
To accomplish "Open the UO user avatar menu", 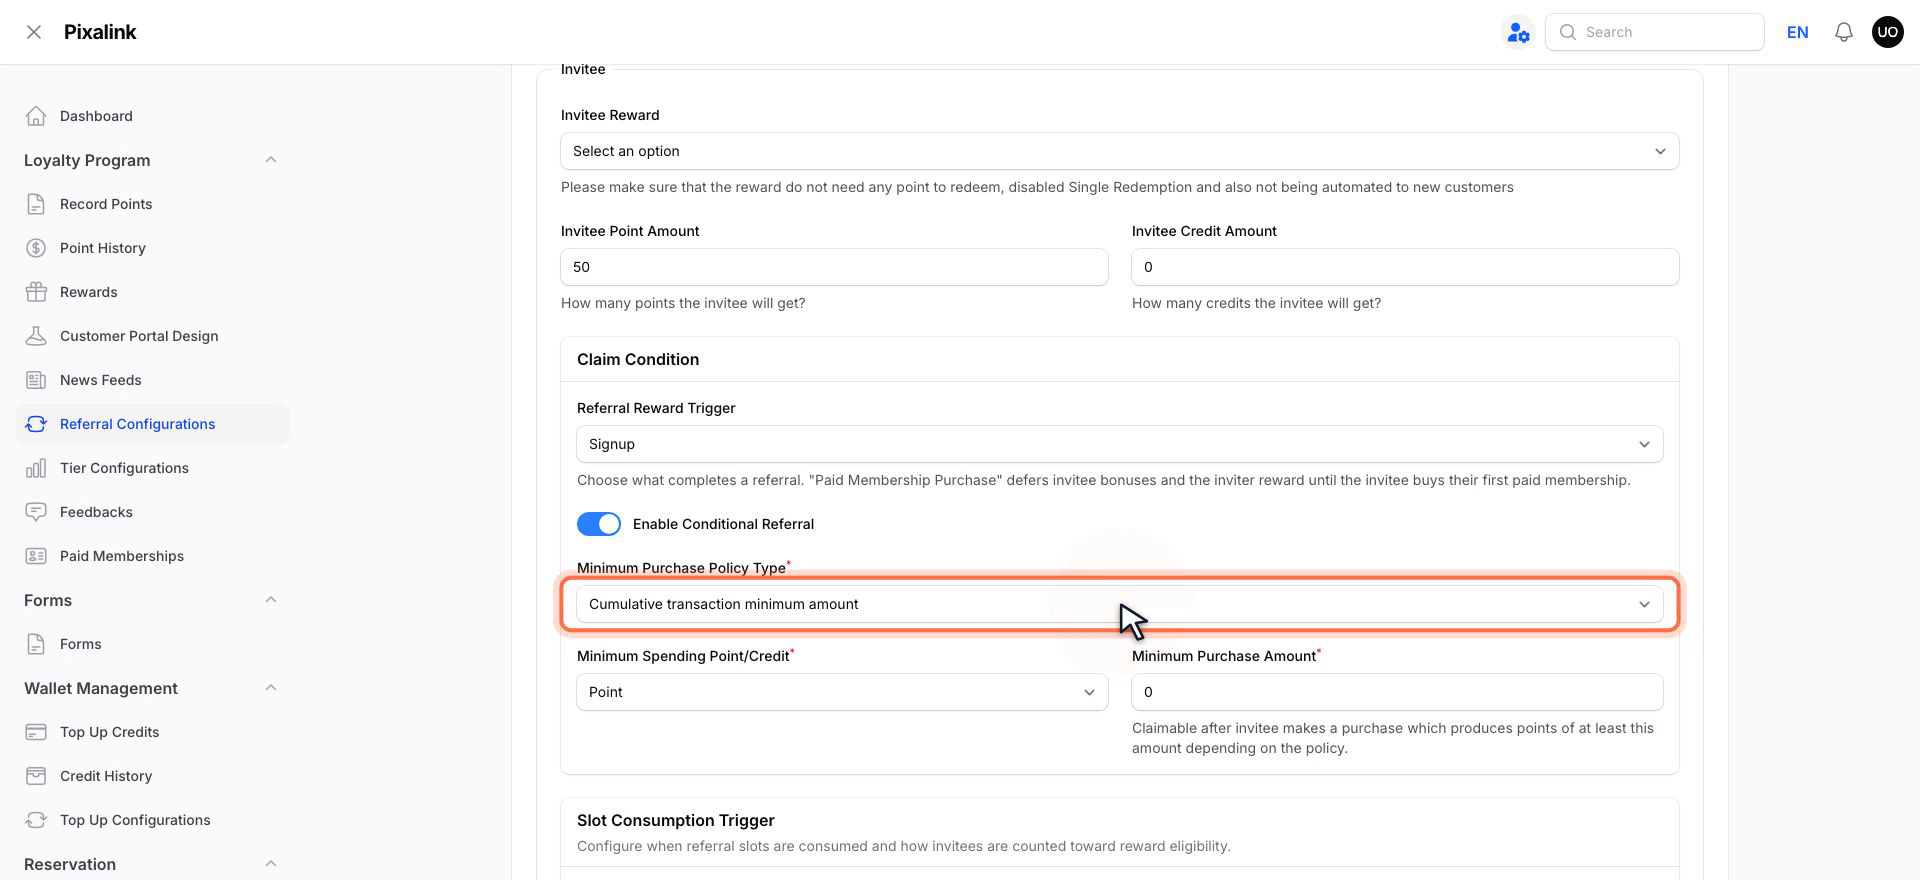I will pos(1887,32).
